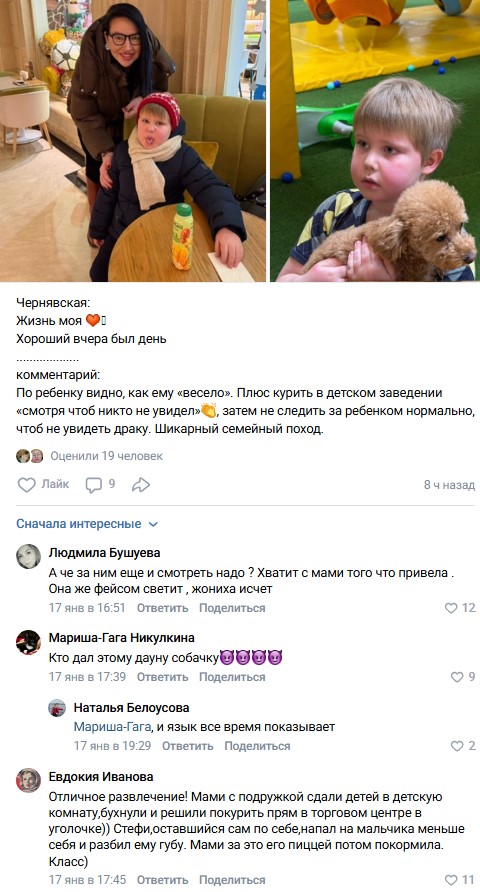Screen dimensions: 480x892
Task: Open Людмила Бушуева's avatar
Action: pos(28,556)
